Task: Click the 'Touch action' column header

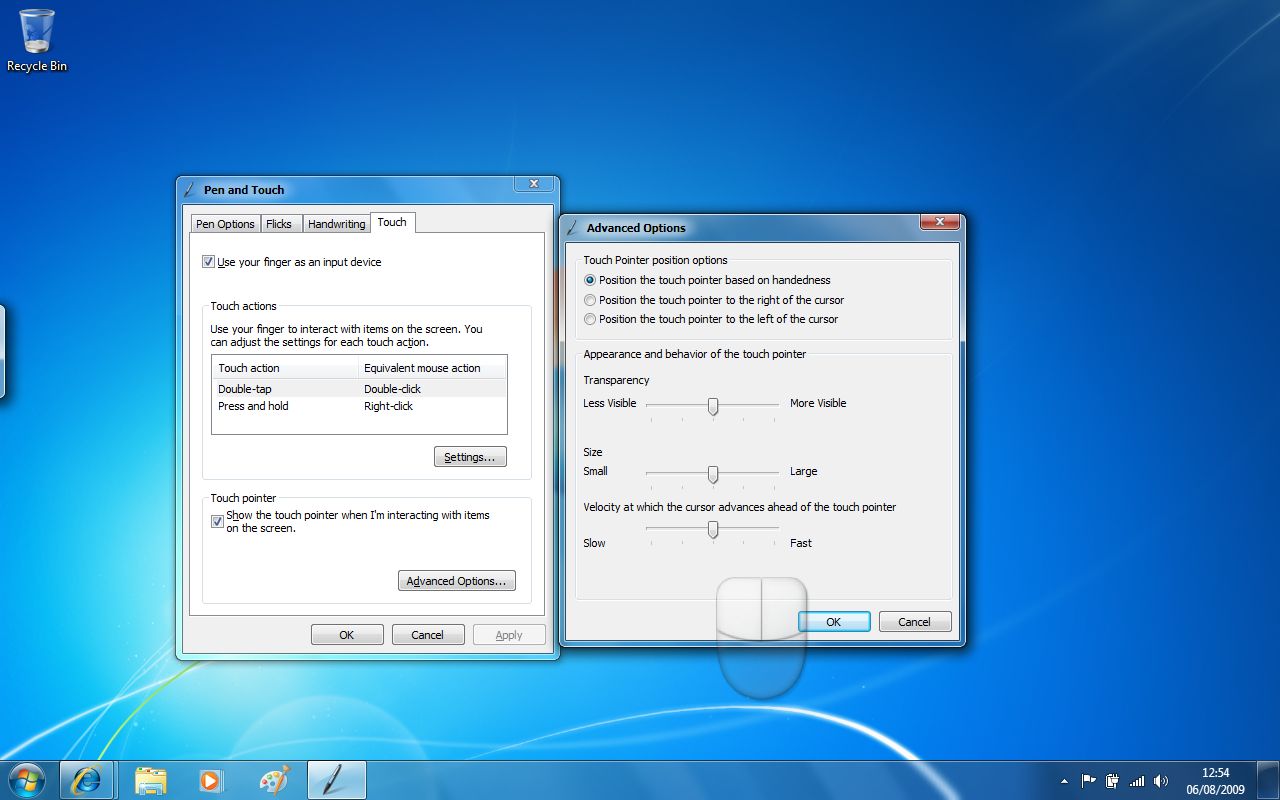Action: (x=285, y=368)
